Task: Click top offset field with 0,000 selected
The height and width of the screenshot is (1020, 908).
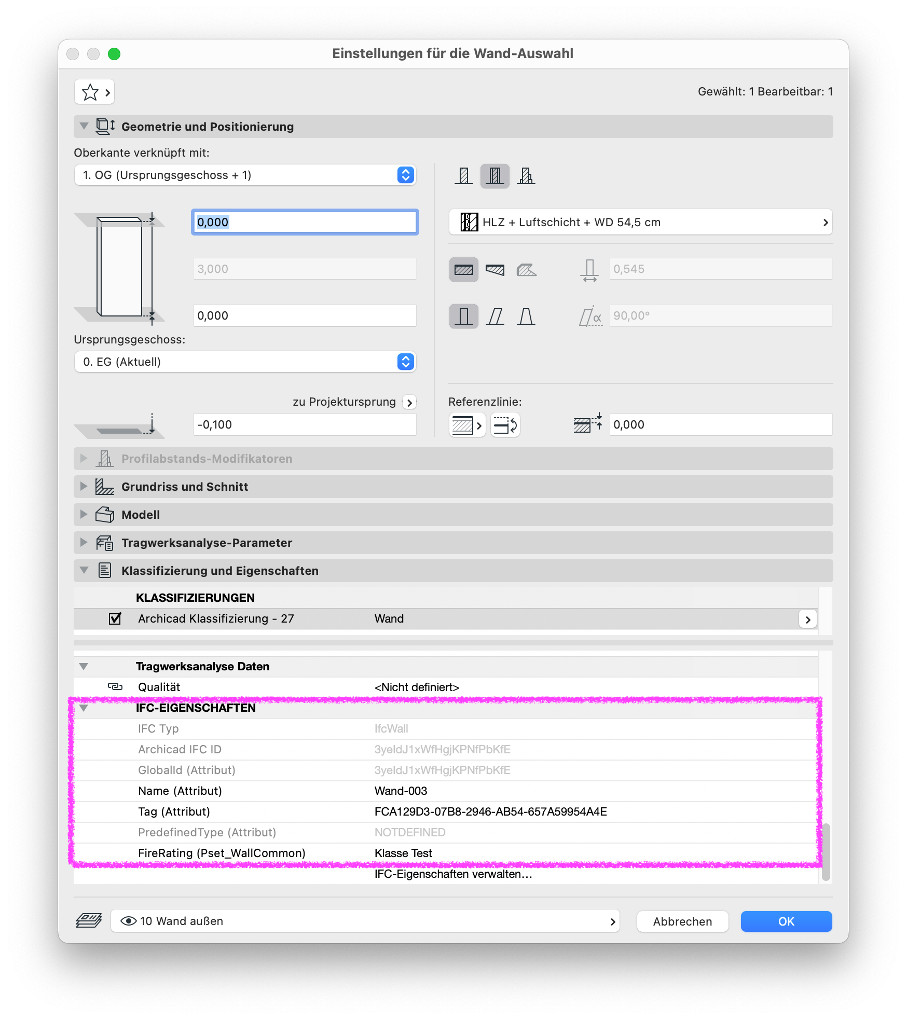Action: tap(305, 222)
